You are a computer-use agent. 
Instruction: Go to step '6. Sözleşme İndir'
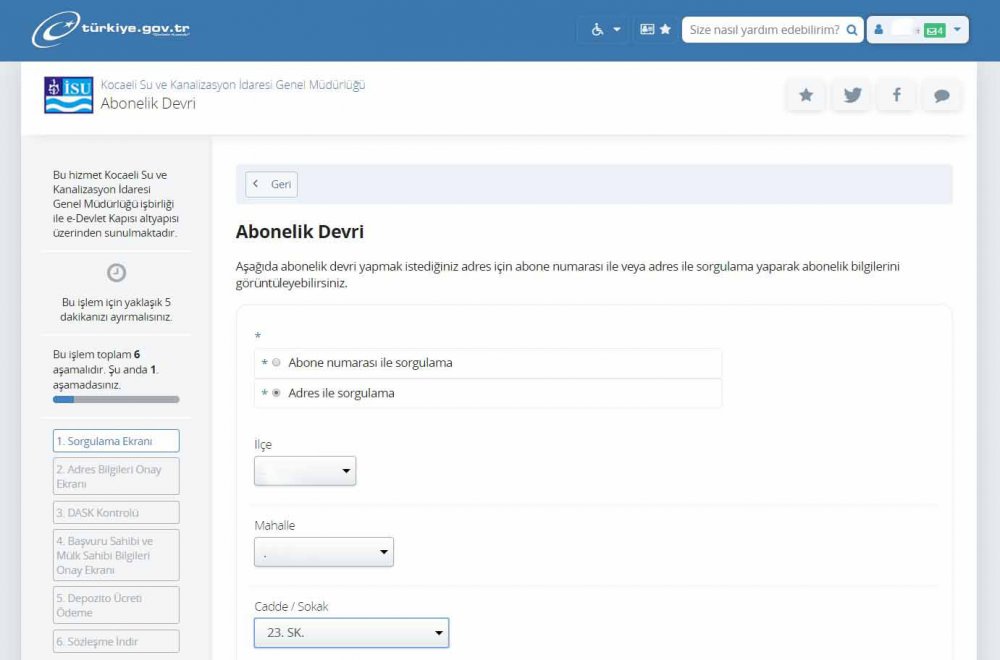coord(116,642)
